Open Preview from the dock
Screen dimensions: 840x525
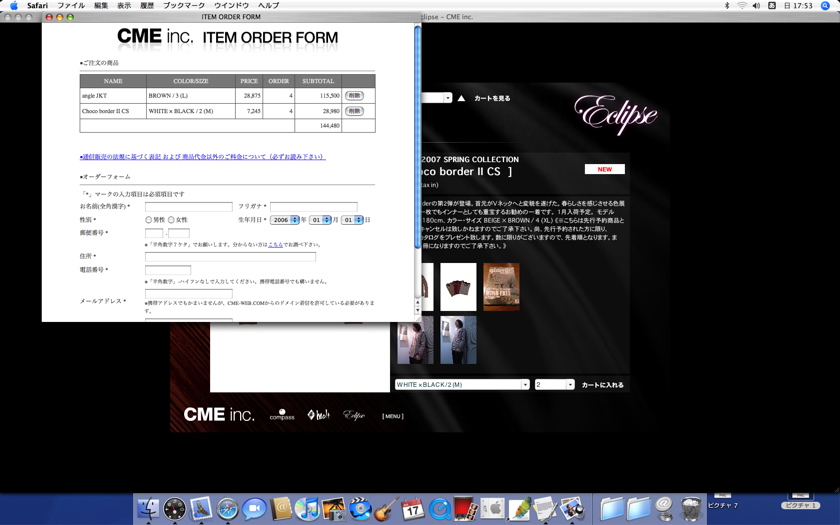click(x=572, y=508)
